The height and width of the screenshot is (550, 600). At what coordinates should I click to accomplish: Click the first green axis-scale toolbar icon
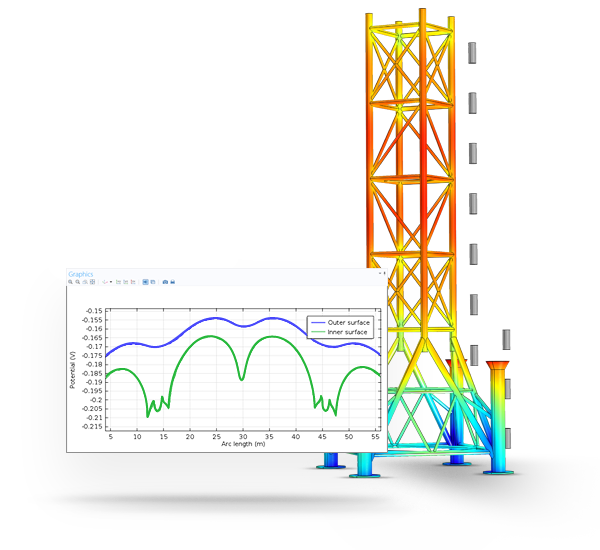(118, 282)
